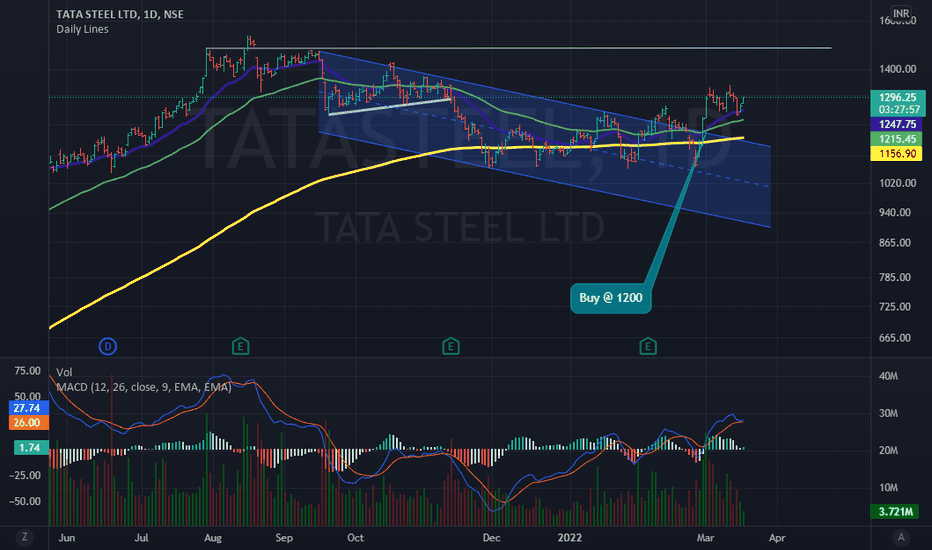The width and height of the screenshot is (932, 550).
Task: Click the 'Mar' date axis label
Action: pos(706,538)
